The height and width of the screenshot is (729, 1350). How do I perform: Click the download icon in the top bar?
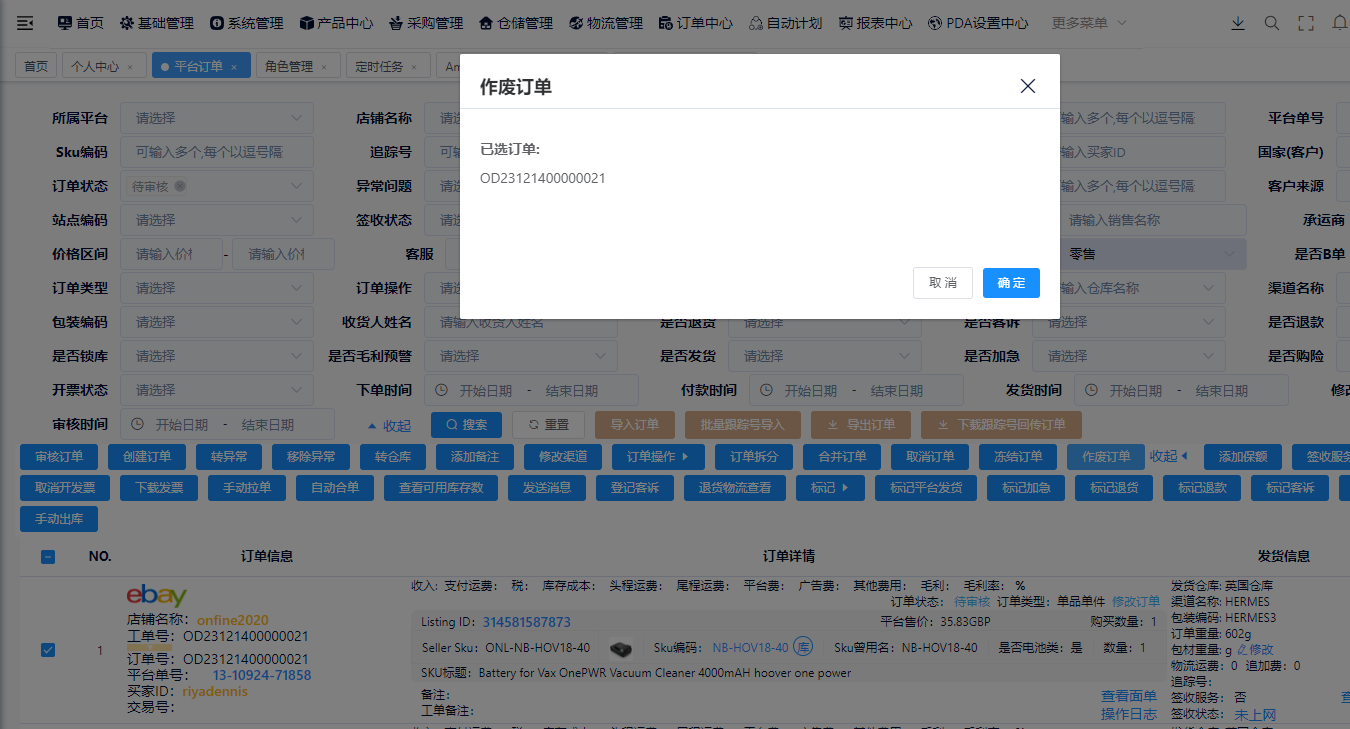(x=1238, y=22)
